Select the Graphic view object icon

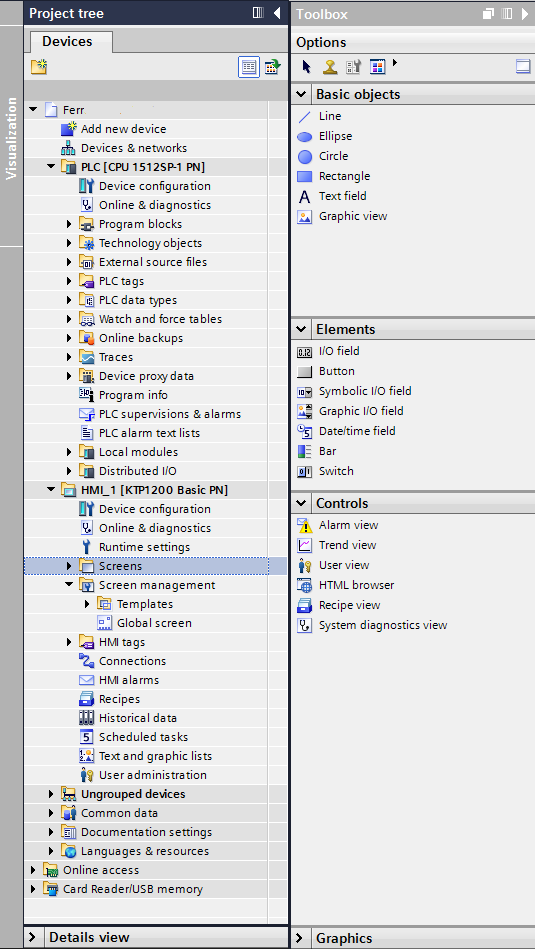(304, 217)
